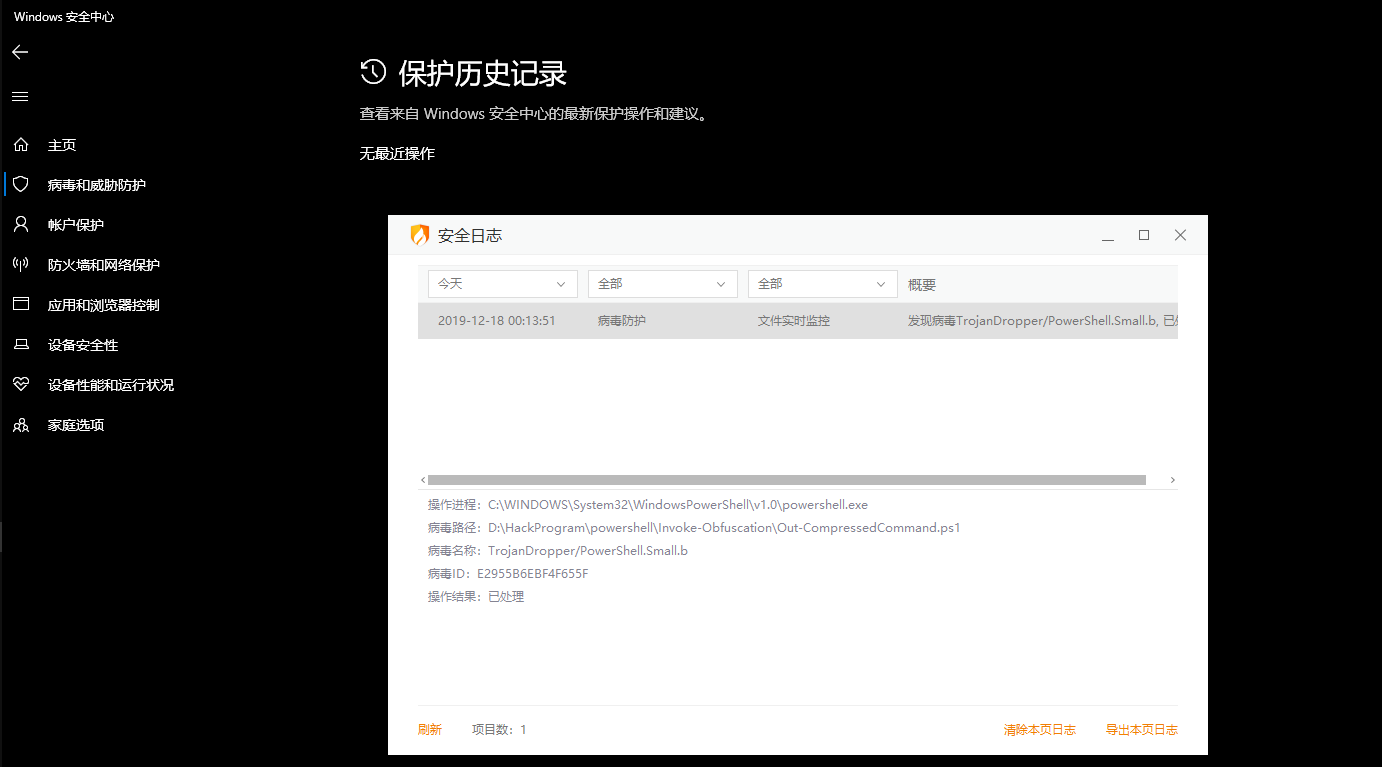Viewport: 1382px width, 767px height.
Task: Expand the 全部 dropdown above 病毒防护
Action: [x=663, y=284]
